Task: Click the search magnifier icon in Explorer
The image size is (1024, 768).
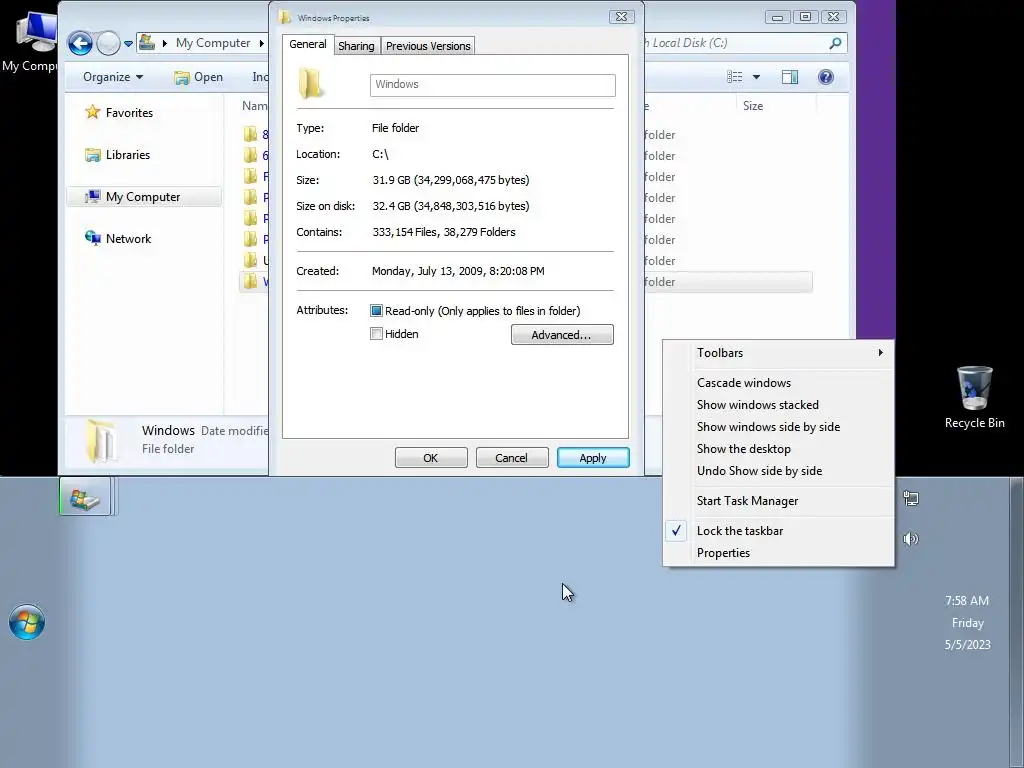Action: tap(835, 43)
